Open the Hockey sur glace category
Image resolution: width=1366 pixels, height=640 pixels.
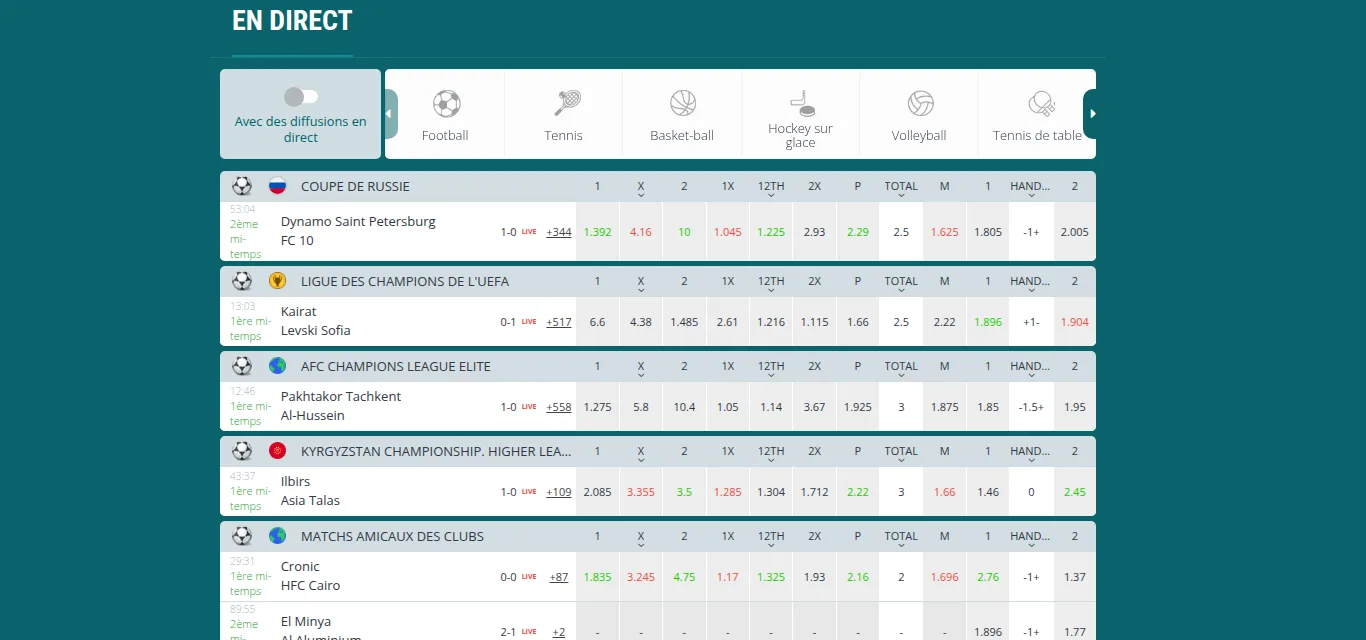click(x=800, y=114)
